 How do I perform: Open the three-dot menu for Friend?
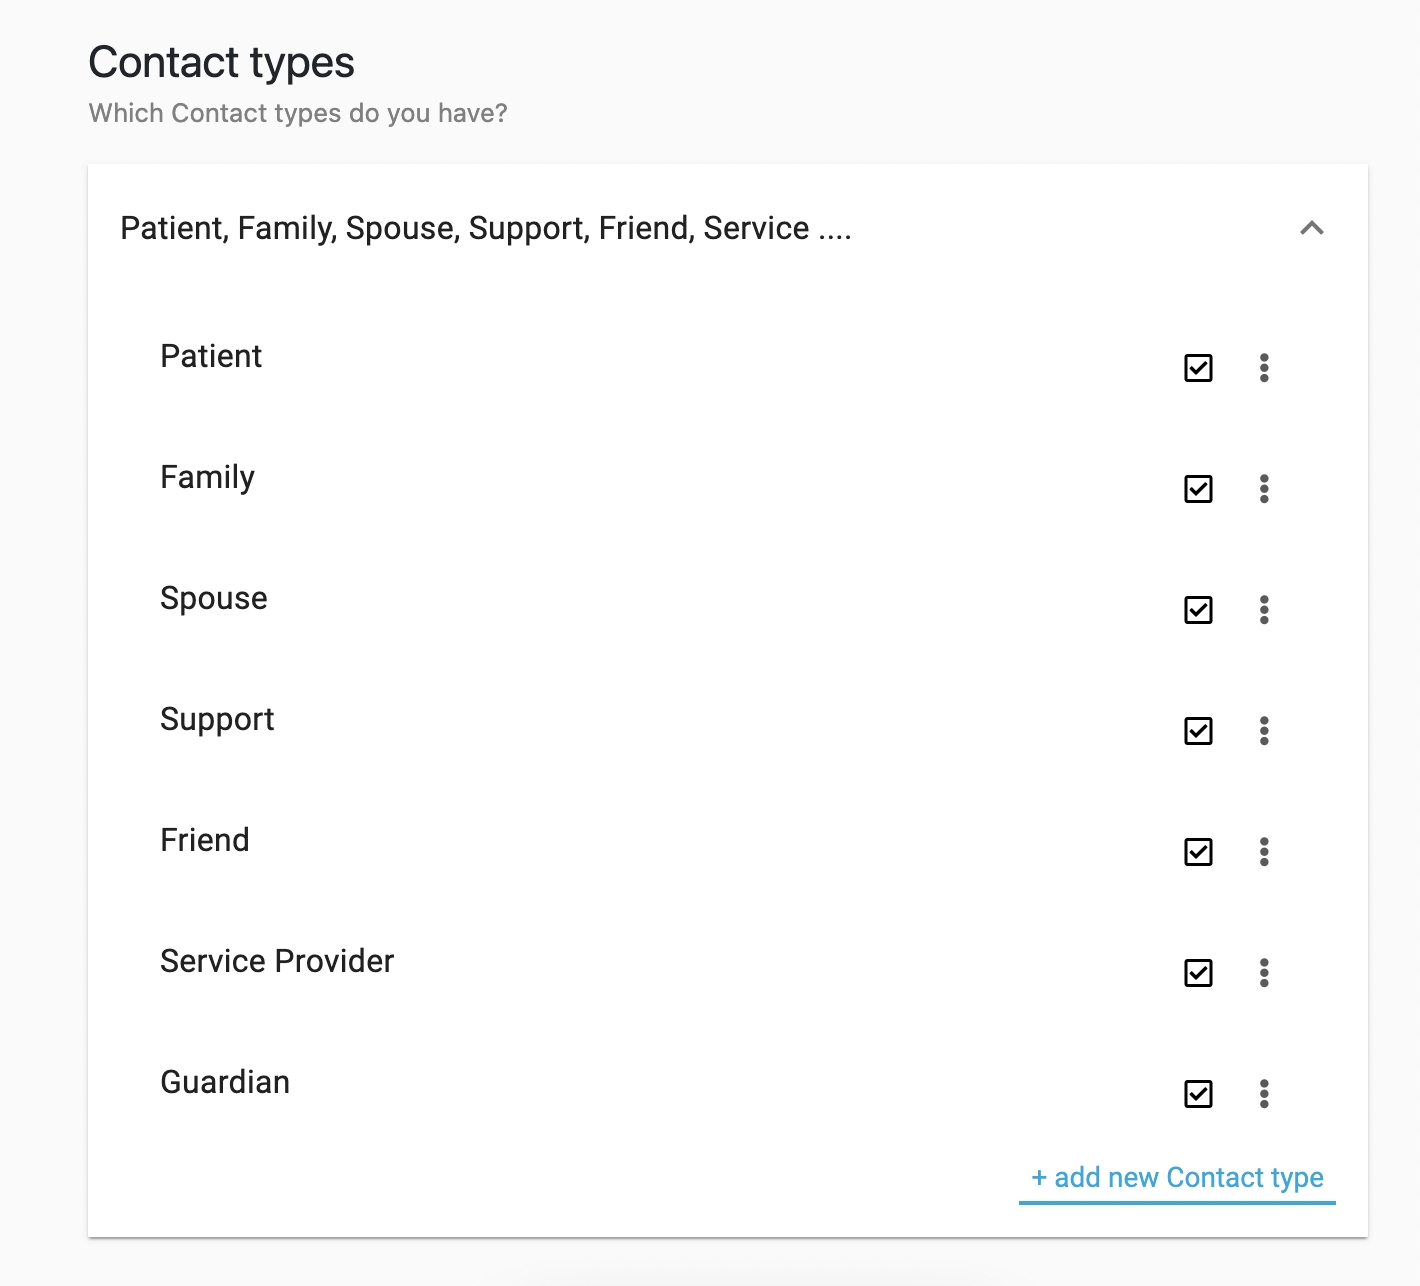click(1264, 852)
